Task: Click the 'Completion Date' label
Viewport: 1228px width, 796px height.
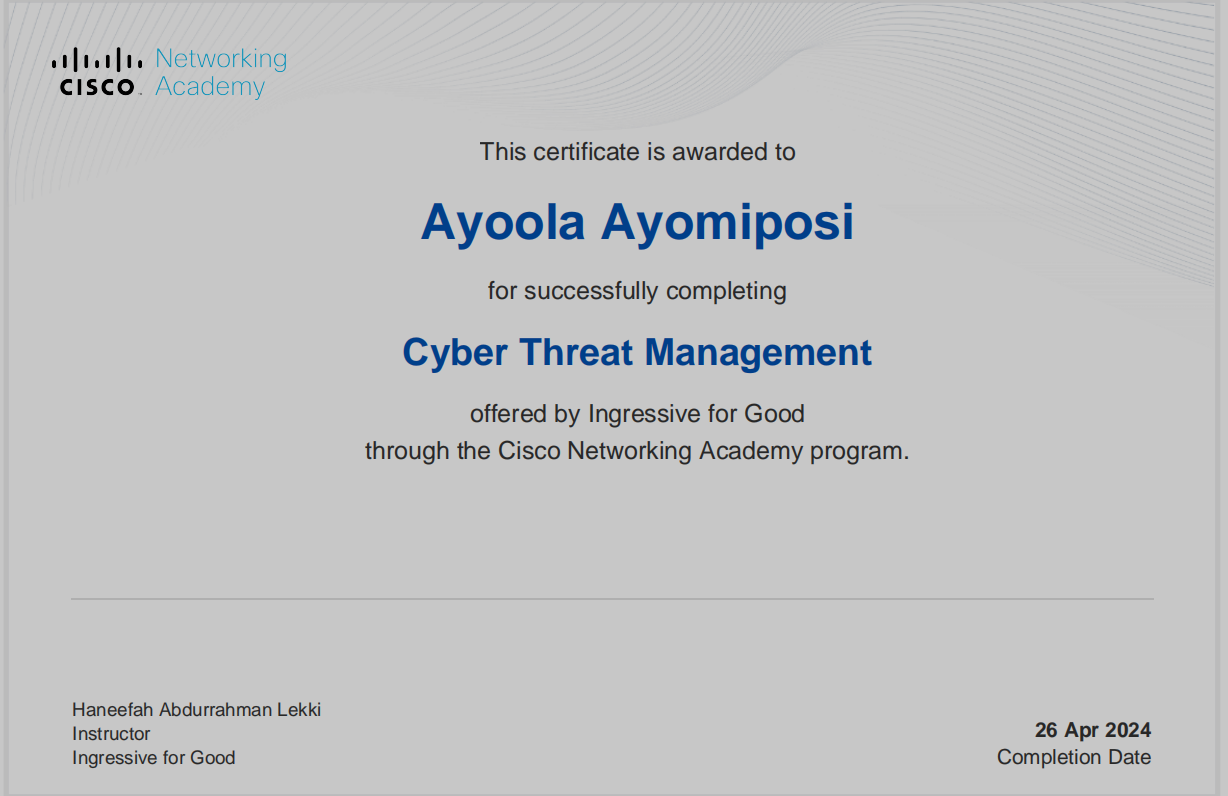Action: click(1074, 758)
